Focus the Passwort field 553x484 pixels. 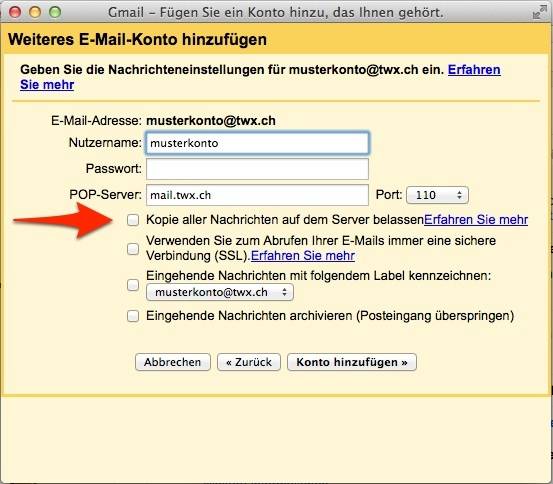click(x=257, y=169)
